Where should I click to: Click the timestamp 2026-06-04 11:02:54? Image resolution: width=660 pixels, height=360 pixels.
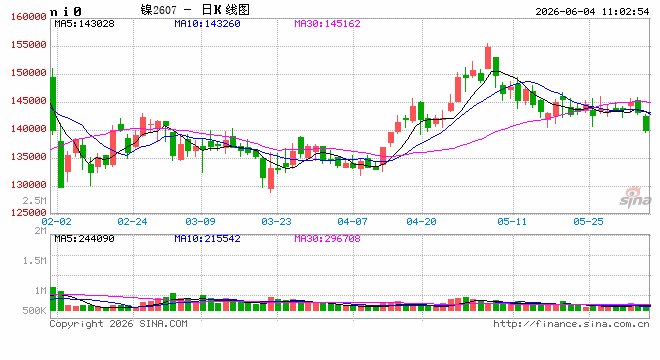(x=592, y=11)
